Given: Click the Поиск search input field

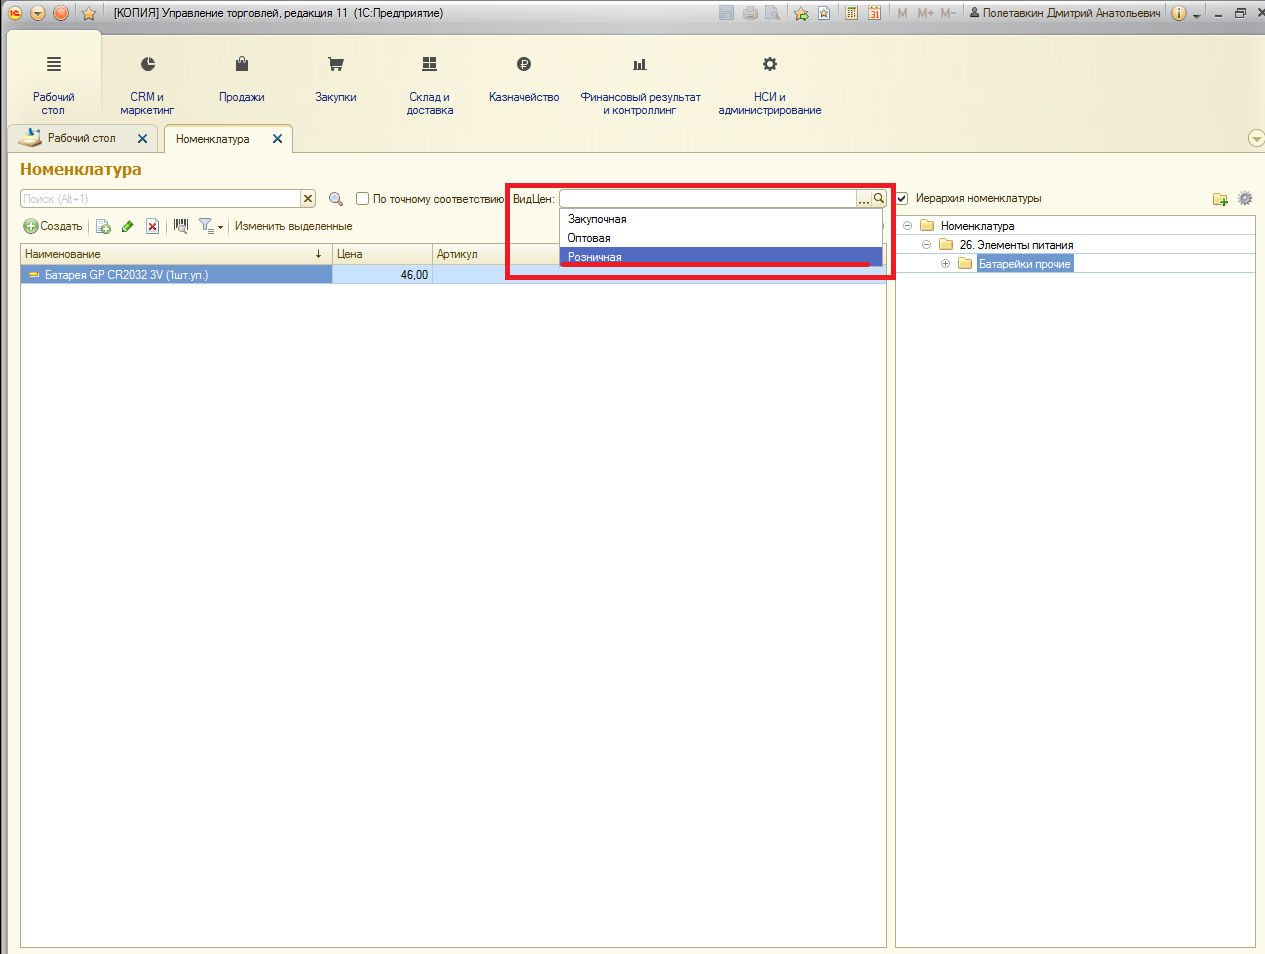Looking at the screenshot, I should point(160,199).
